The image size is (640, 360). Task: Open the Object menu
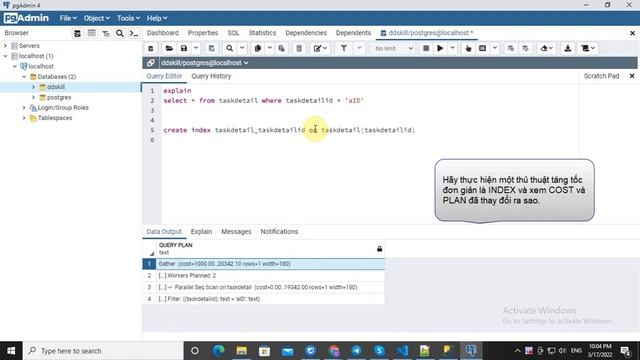[97, 18]
